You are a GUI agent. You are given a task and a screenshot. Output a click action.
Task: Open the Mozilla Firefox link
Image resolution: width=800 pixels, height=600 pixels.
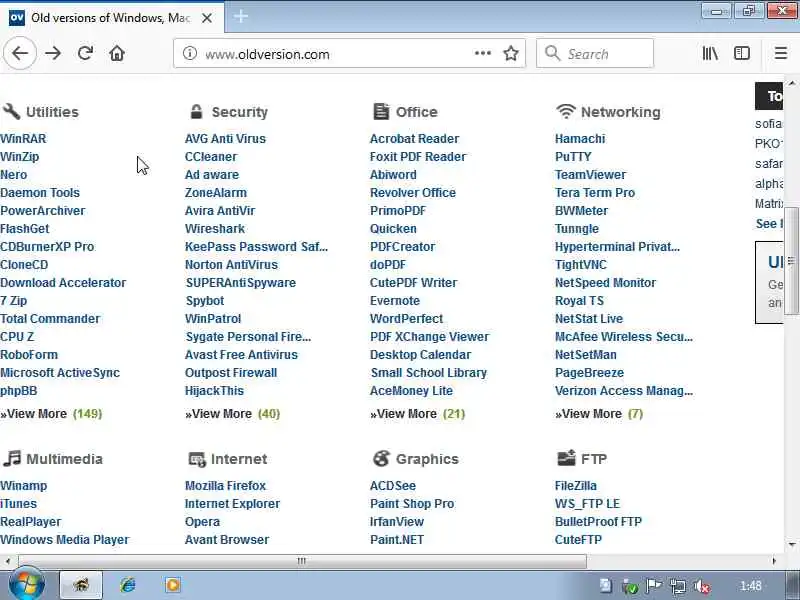[226, 486]
